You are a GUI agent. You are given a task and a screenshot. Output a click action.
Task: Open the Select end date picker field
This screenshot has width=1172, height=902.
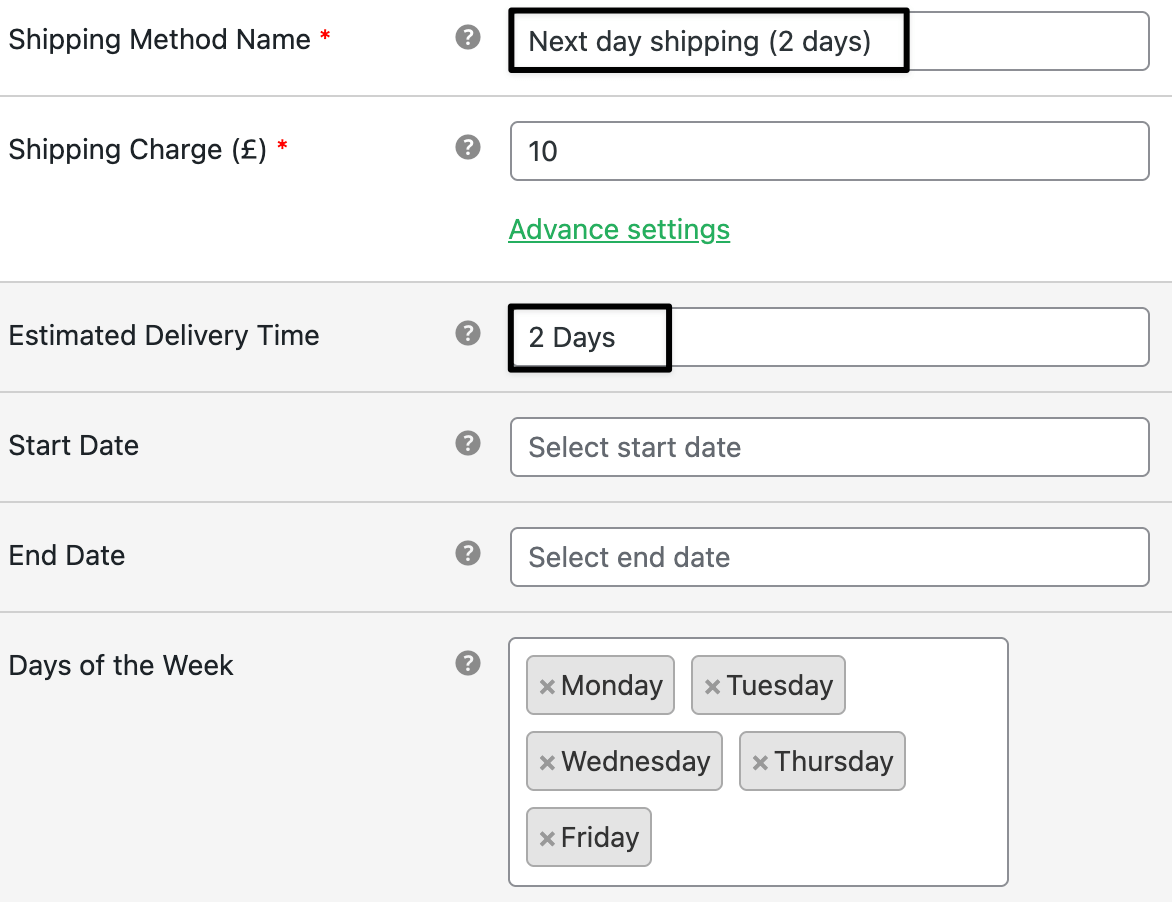830,557
